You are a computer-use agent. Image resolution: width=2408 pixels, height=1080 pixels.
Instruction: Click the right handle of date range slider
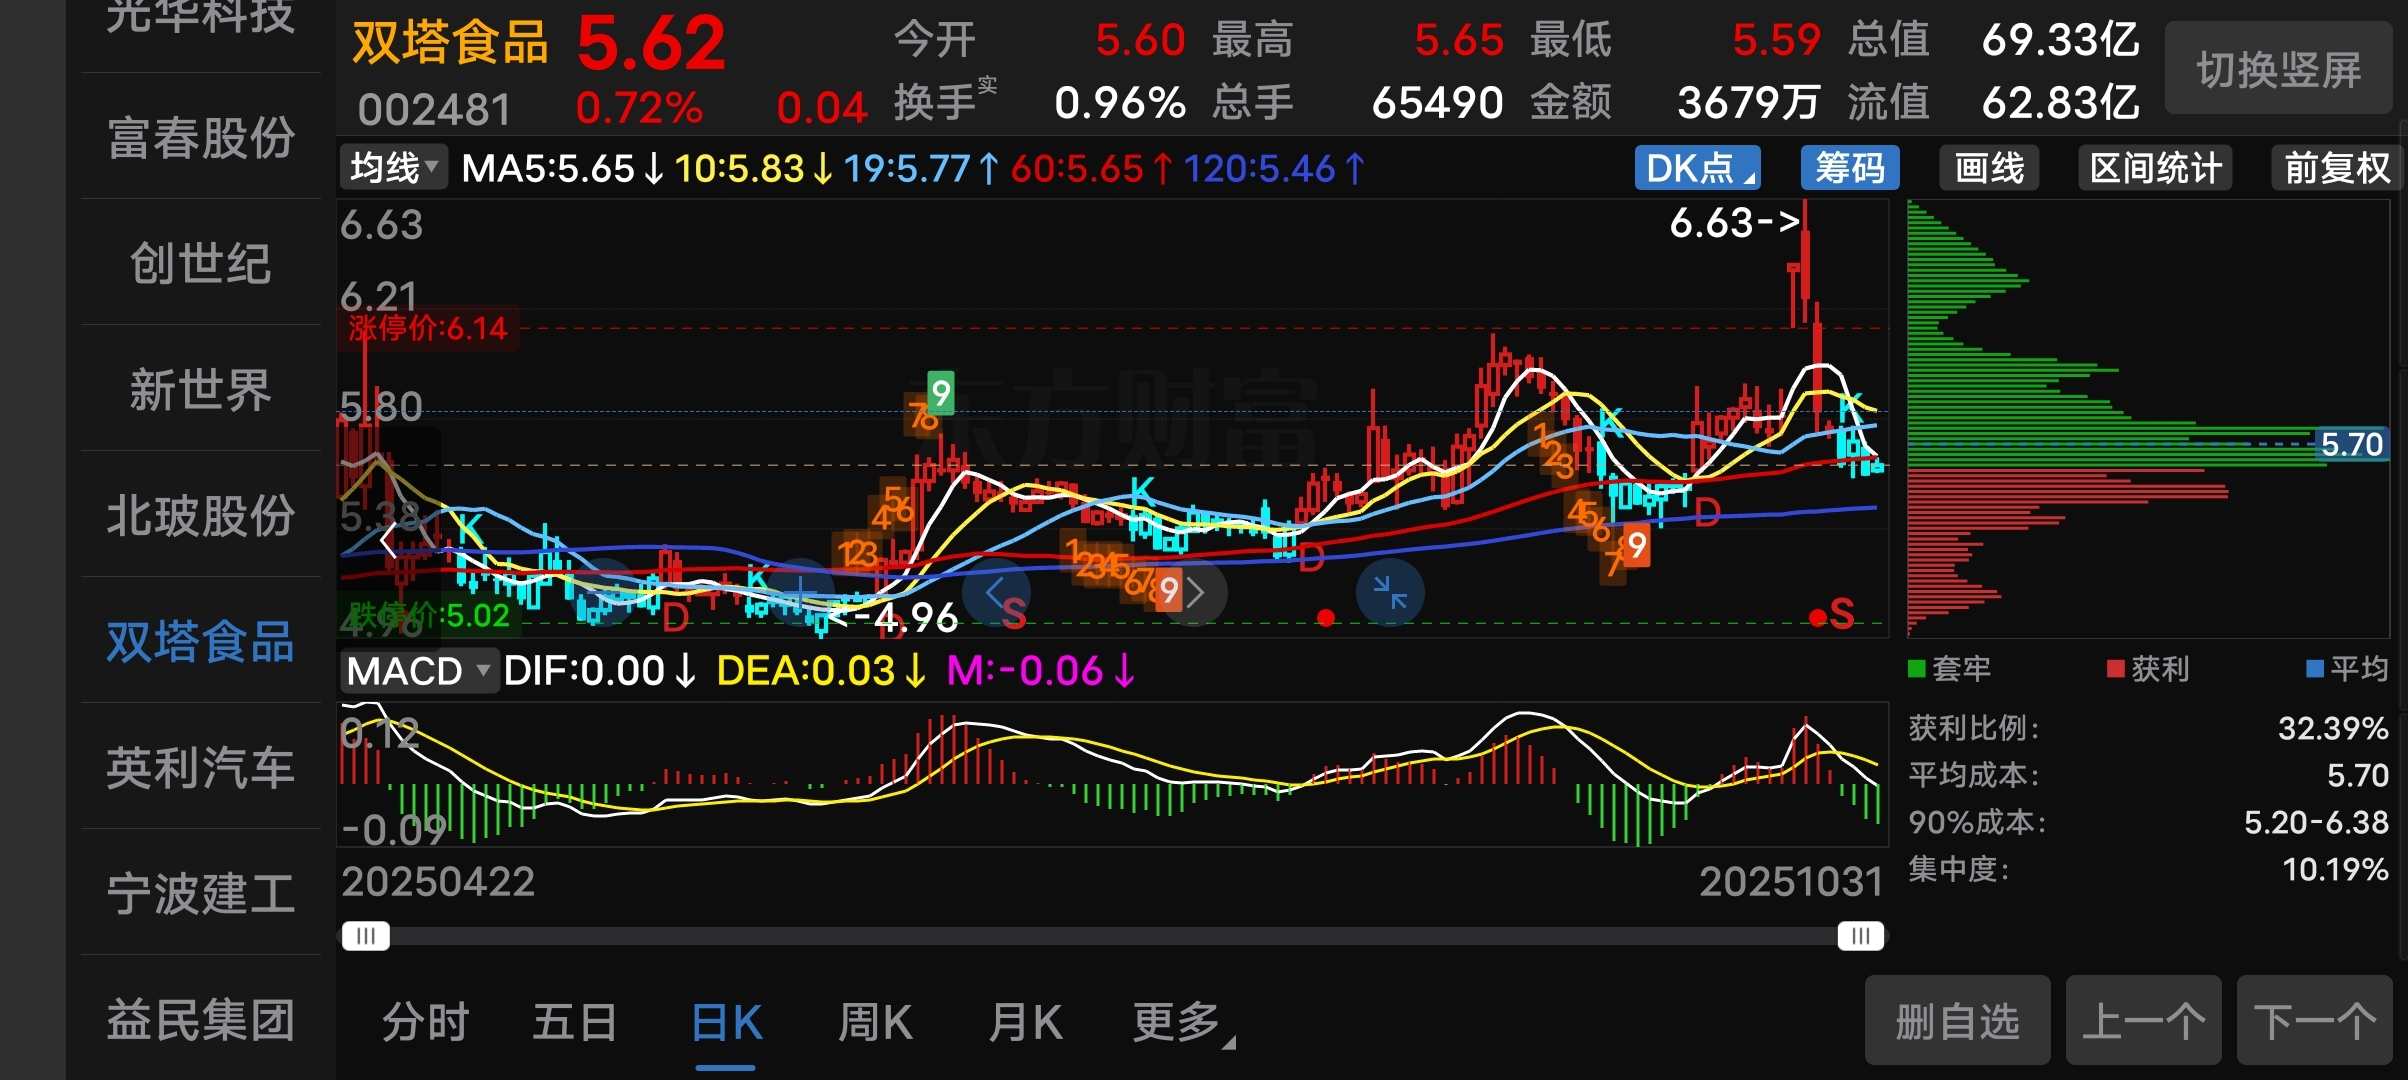tap(1860, 936)
